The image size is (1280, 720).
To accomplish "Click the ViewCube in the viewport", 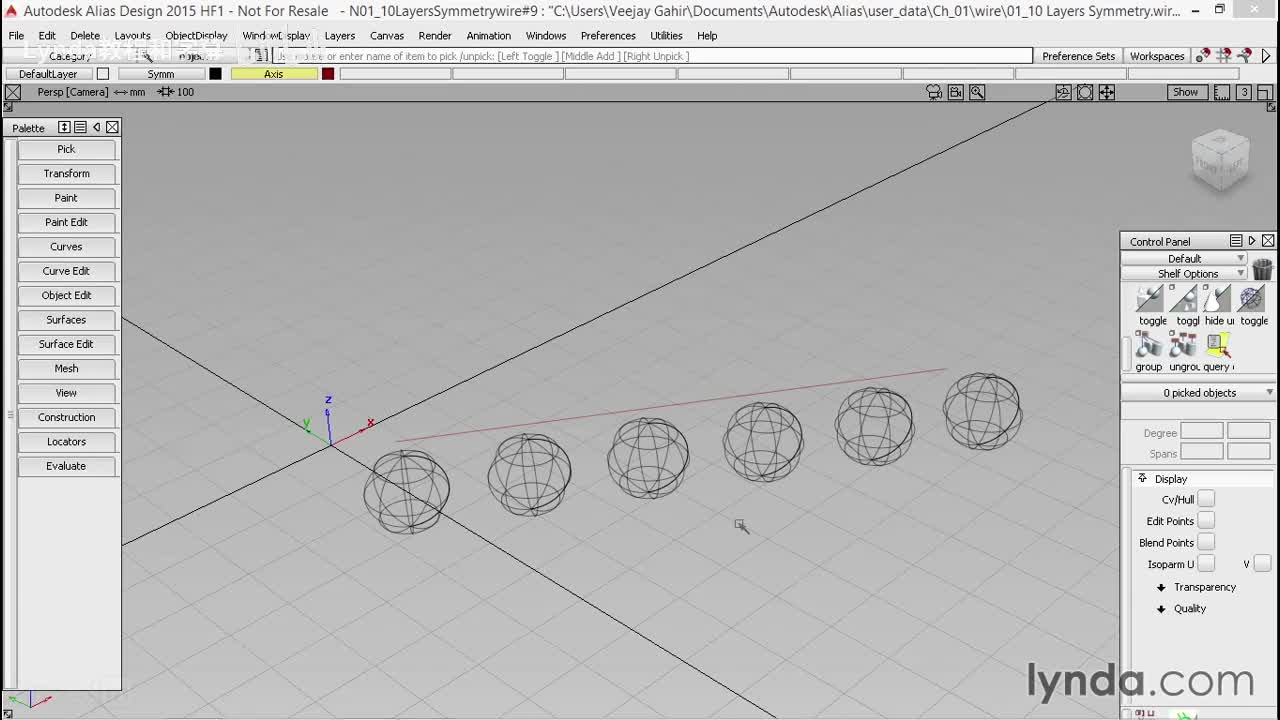I will pos(1221,159).
